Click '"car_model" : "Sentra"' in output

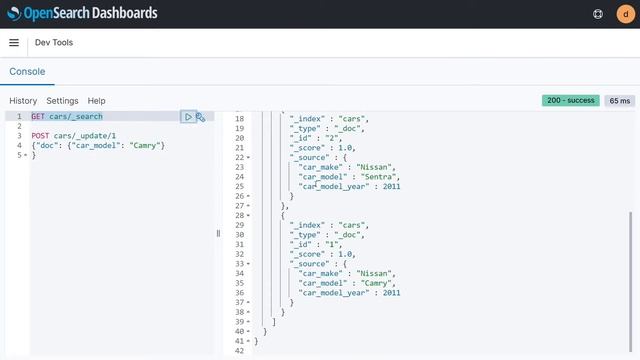[x=349, y=177]
